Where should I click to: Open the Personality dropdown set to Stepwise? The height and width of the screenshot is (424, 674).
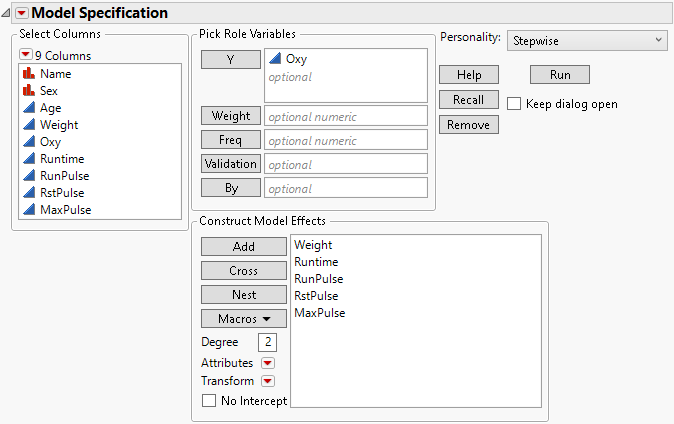point(586,40)
